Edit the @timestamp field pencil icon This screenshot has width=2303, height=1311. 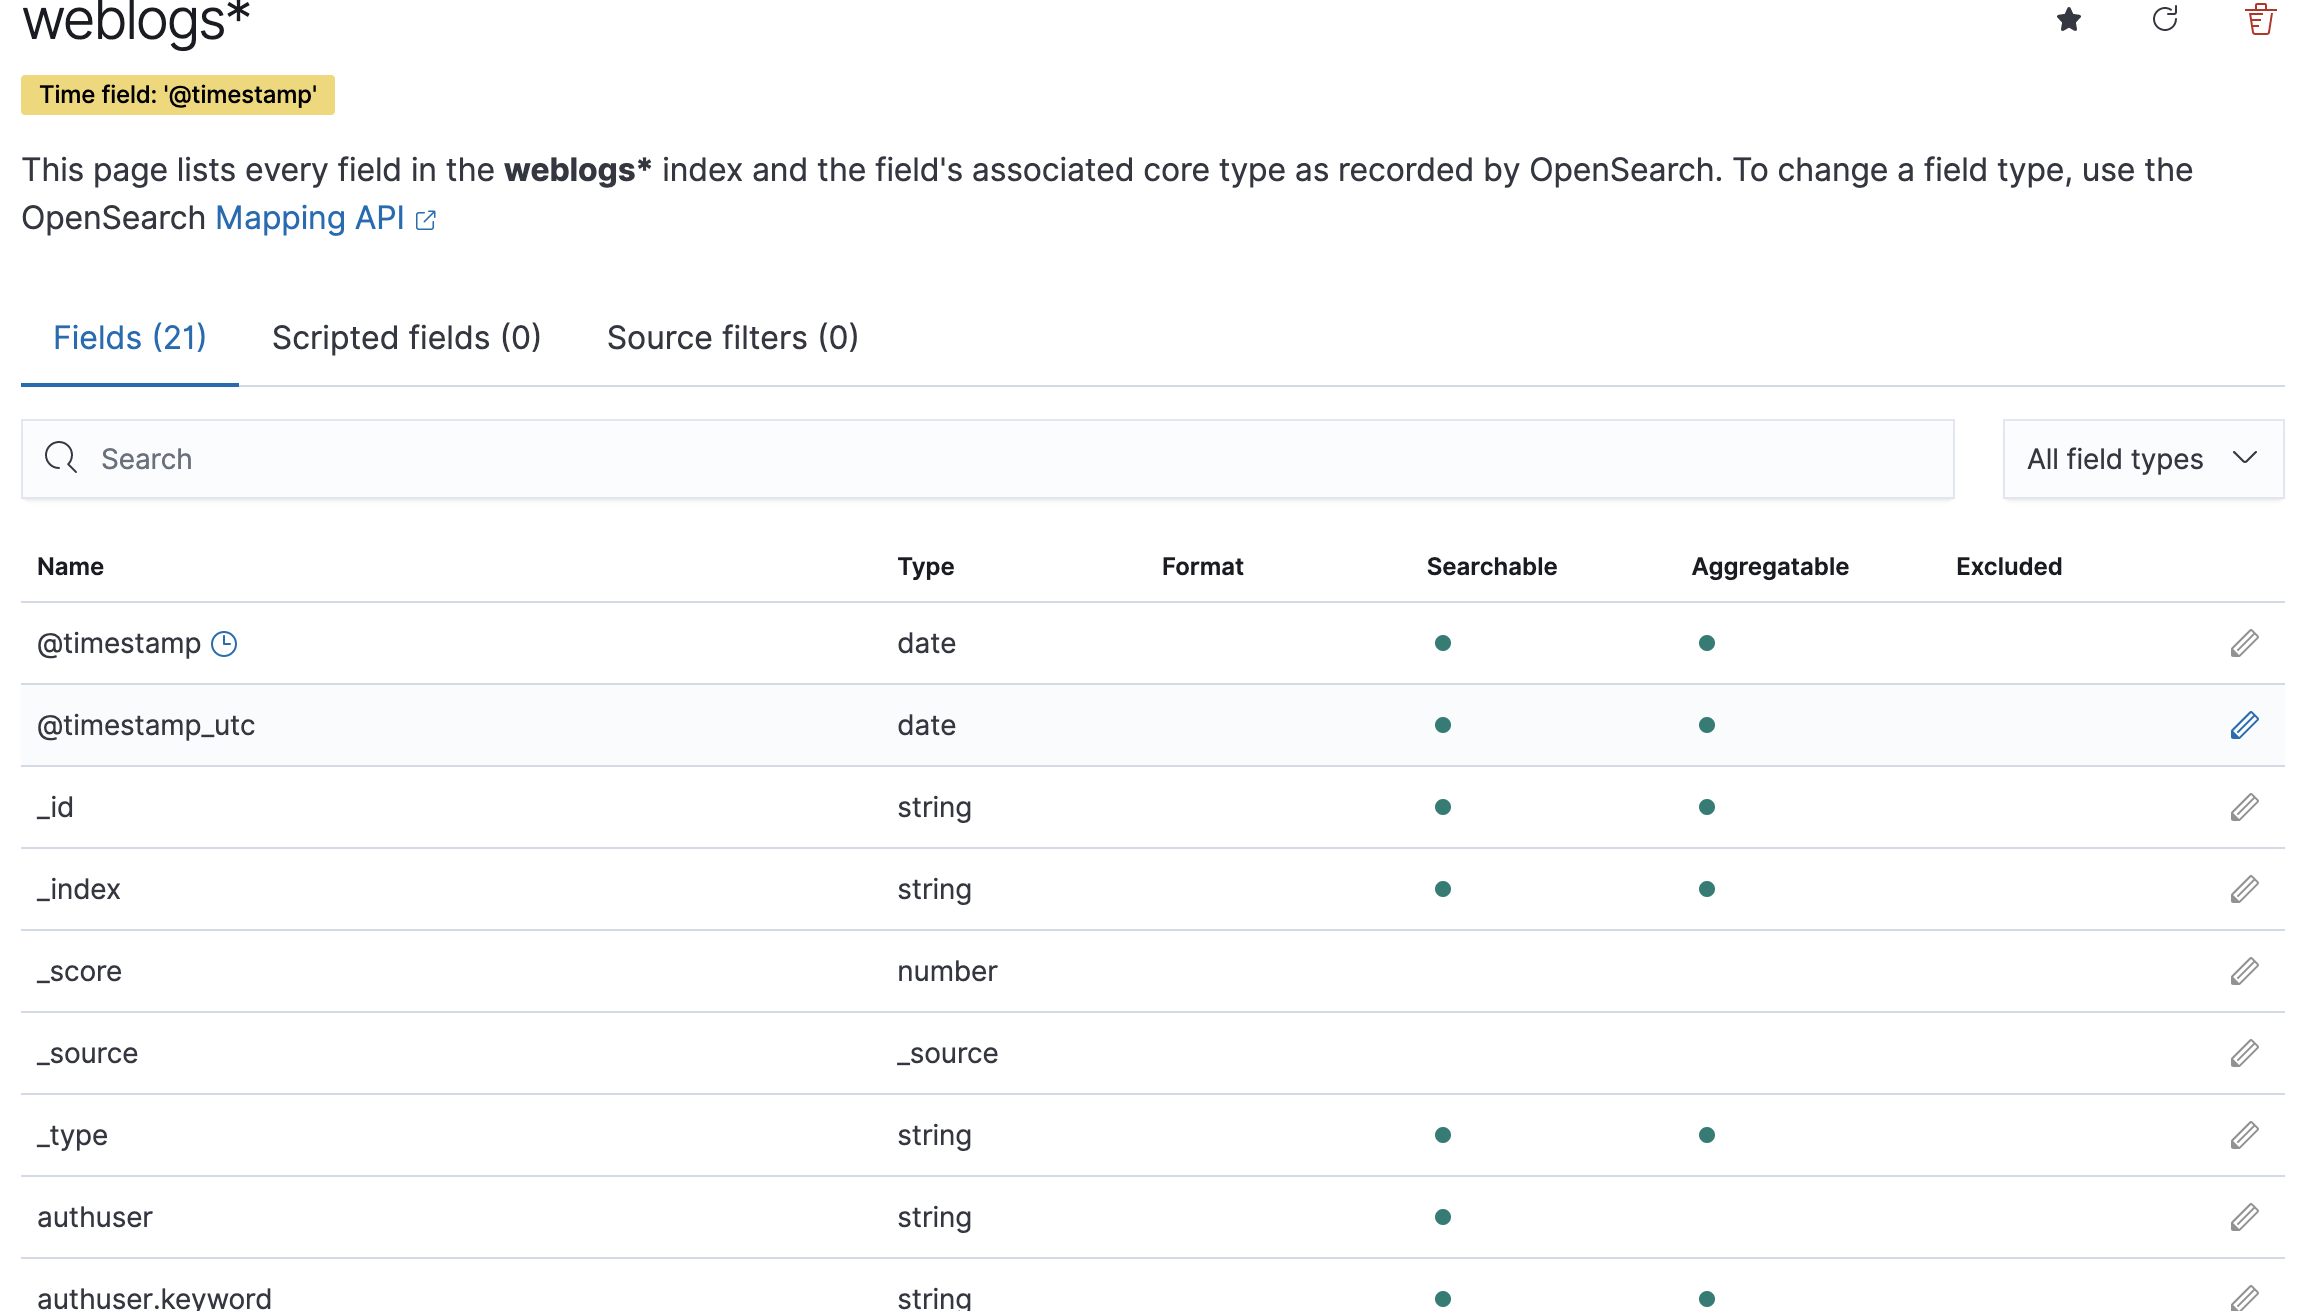click(x=2244, y=643)
